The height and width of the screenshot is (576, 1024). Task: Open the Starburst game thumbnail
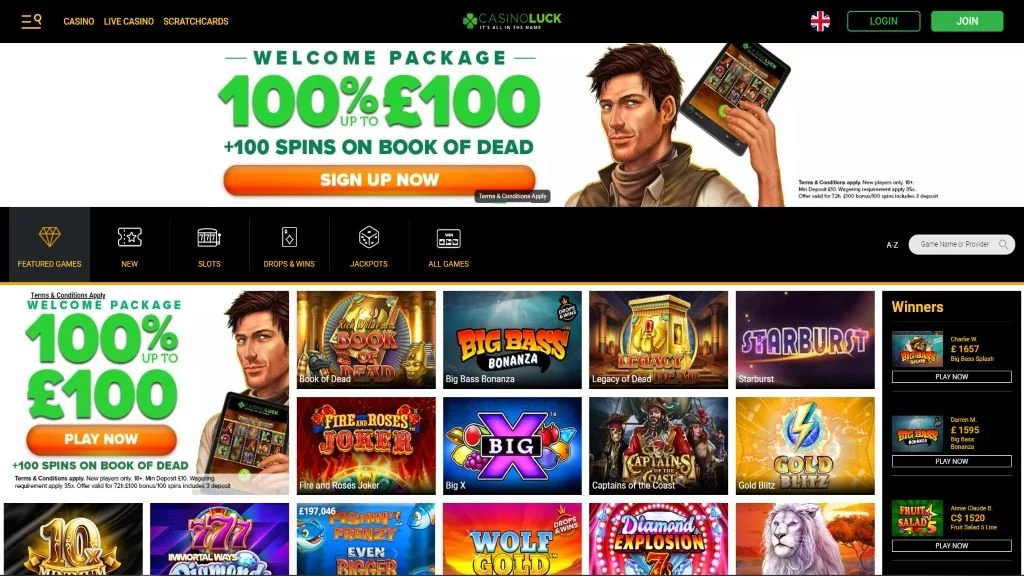(x=805, y=340)
